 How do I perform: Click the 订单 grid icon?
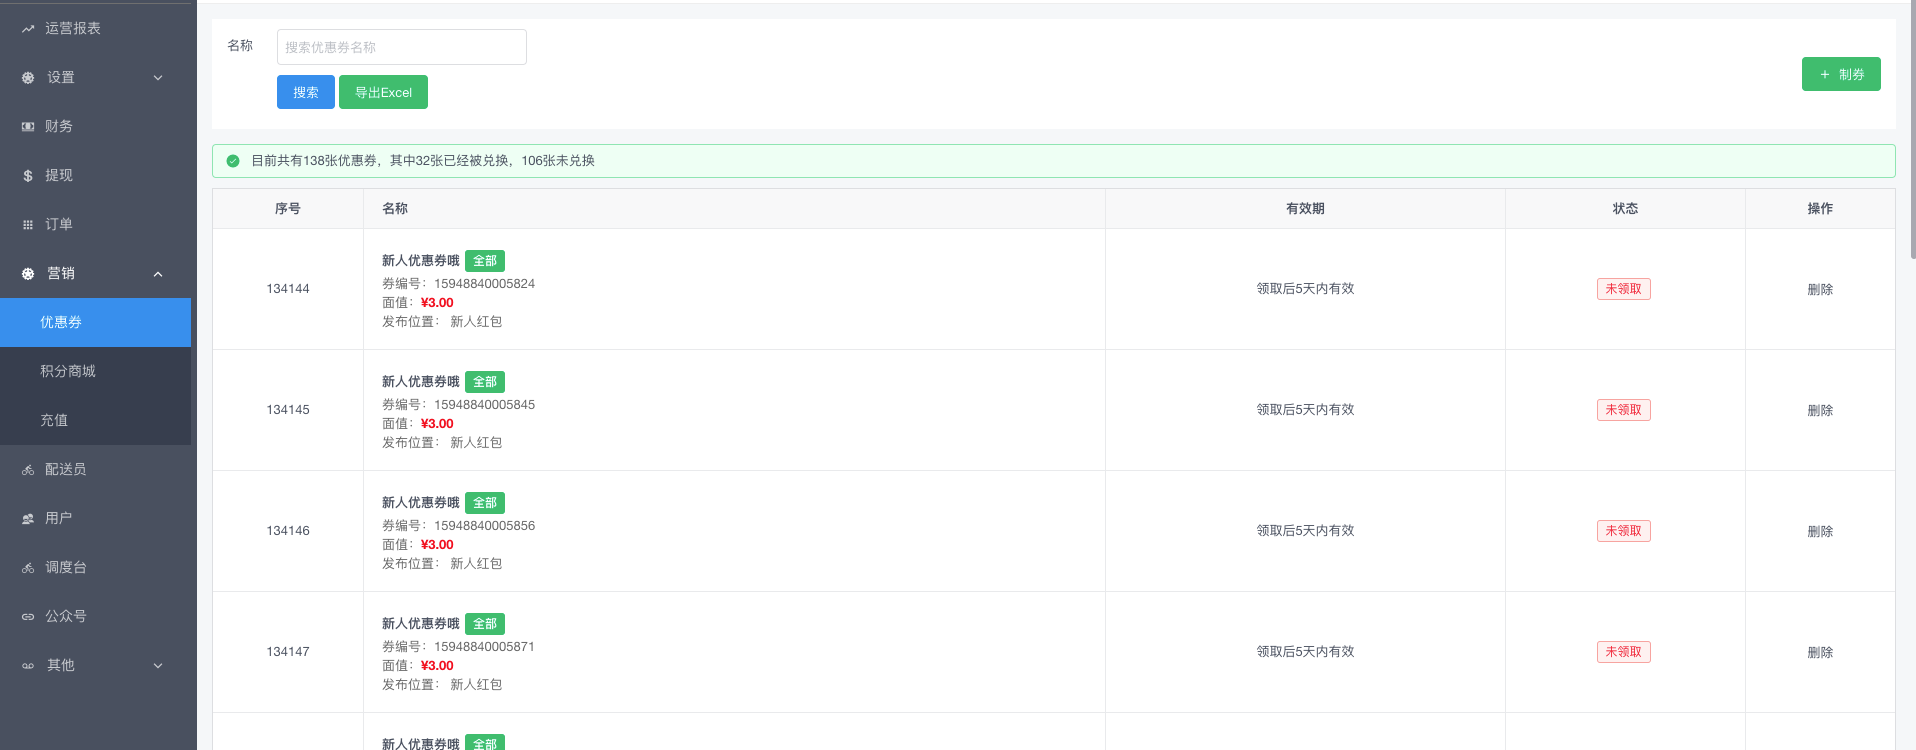28,225
